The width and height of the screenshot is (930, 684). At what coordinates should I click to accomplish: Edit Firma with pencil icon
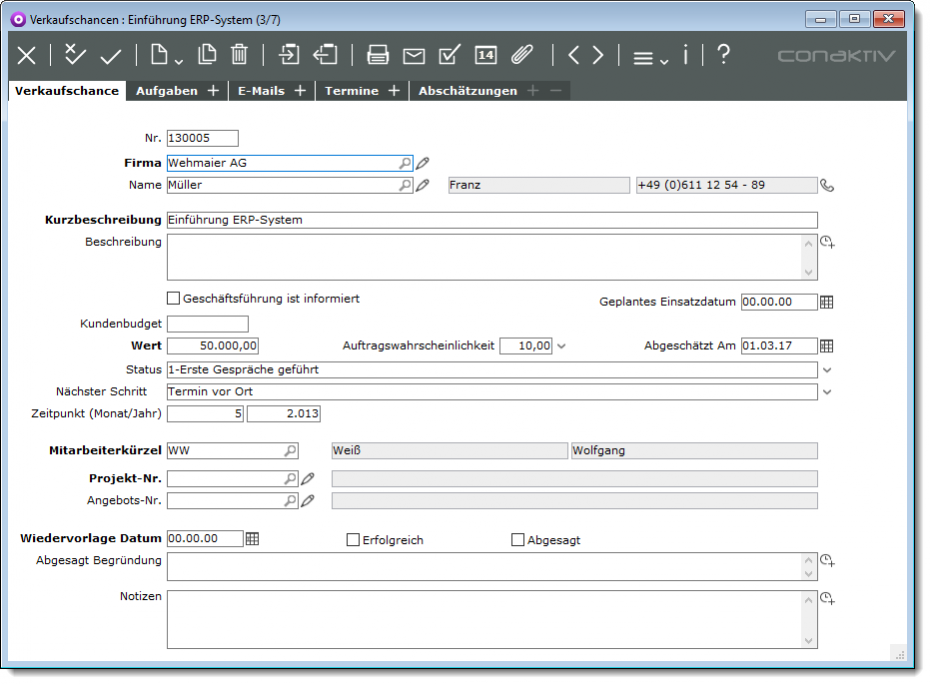click(423, 162)
